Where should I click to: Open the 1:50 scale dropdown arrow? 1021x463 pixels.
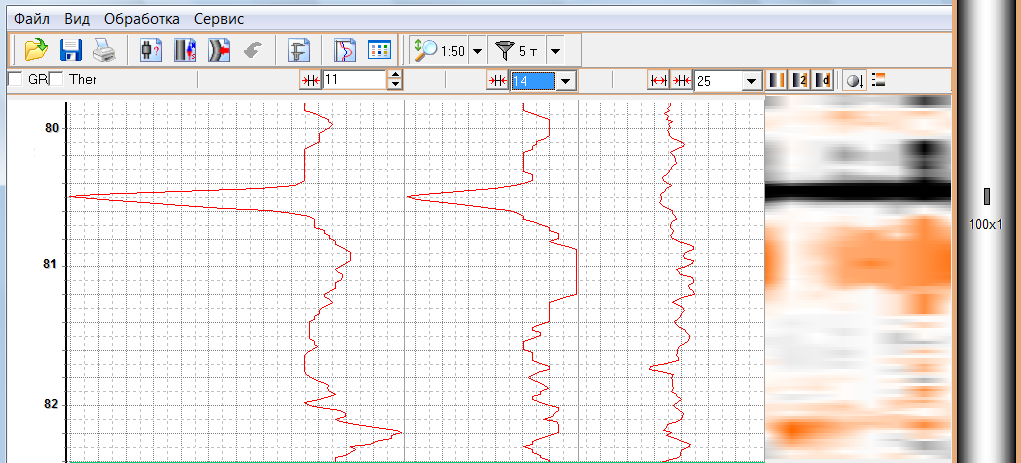click(477, 51)
